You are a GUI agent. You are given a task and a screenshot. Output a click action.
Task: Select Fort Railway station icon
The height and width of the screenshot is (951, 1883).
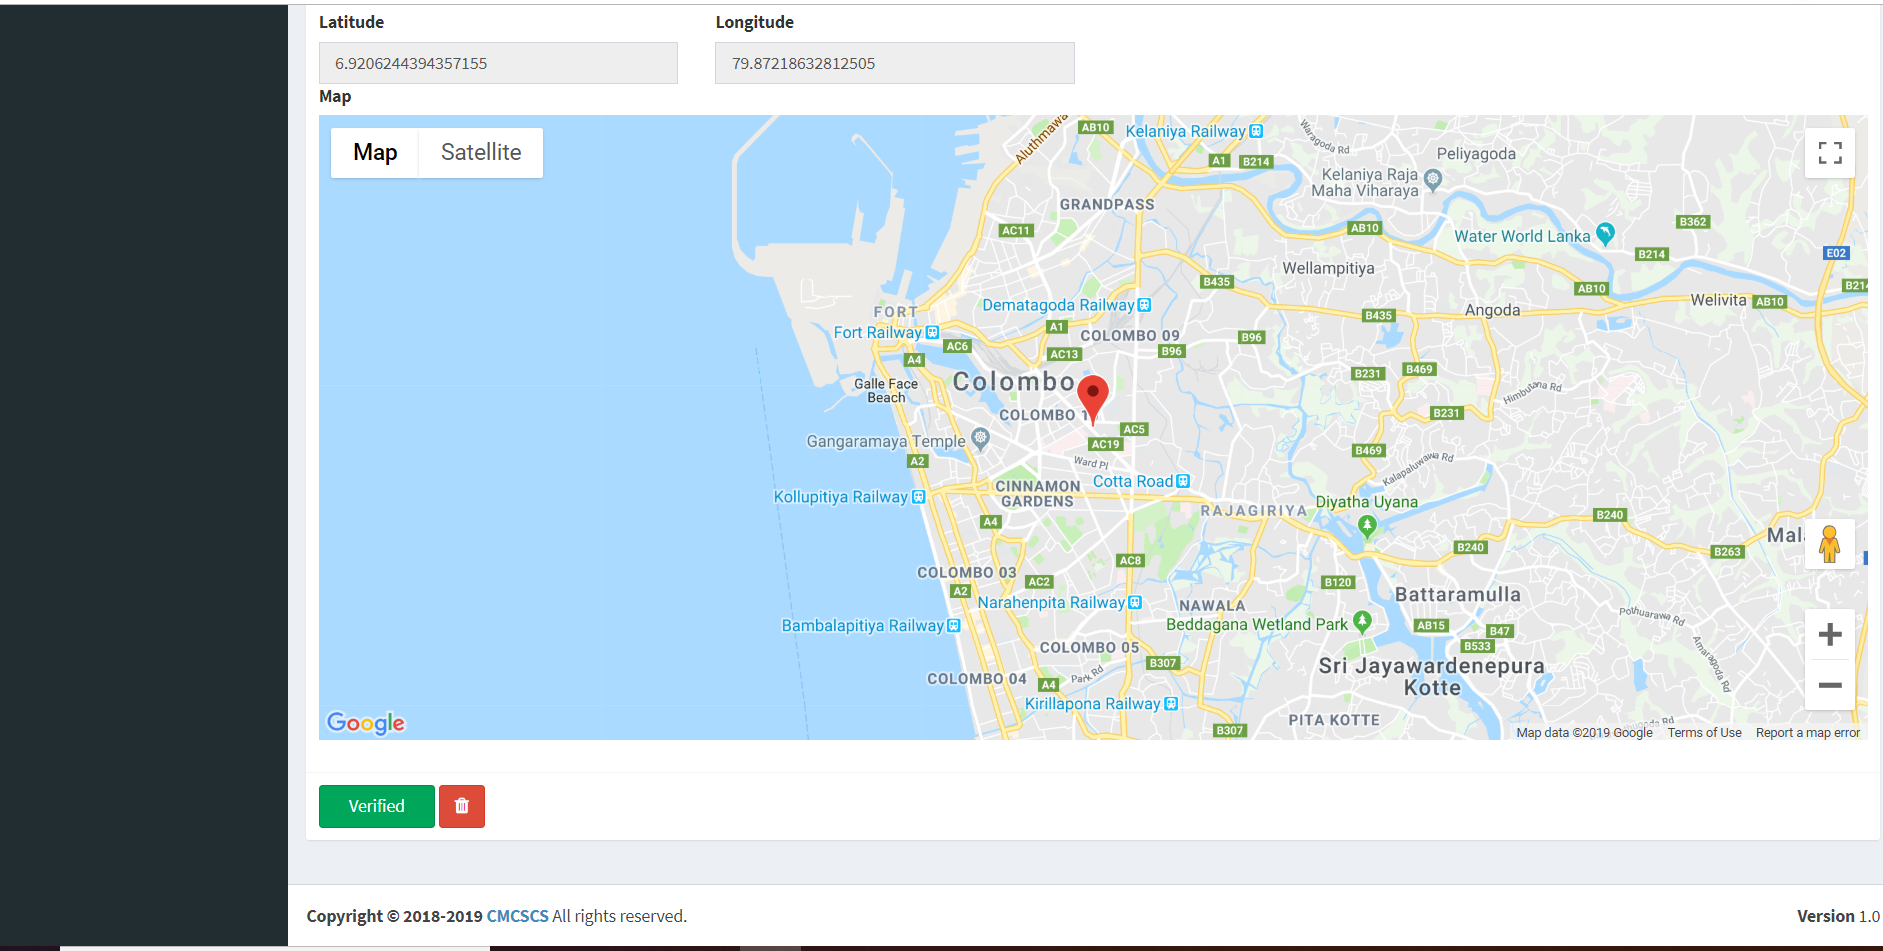click(x=932, y=332)
